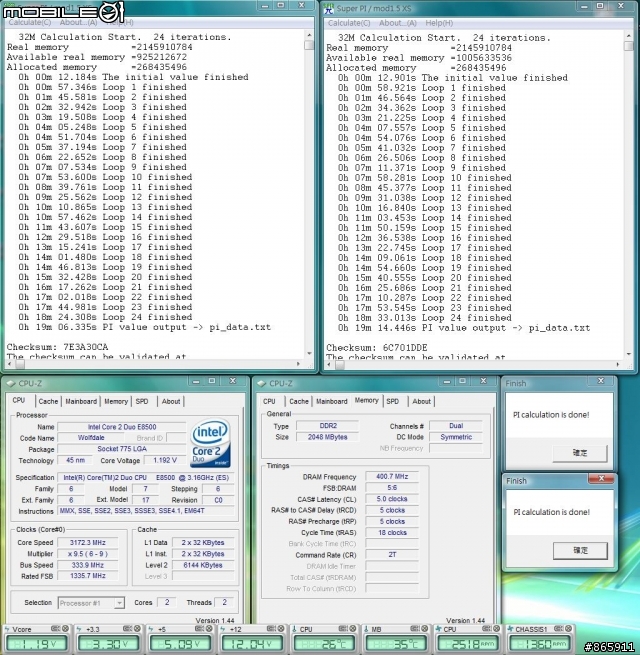Click the CAS# Latency 5.0 clocks value
The width and height of the screenshot is (640, 655).
(x=392, y=499)
